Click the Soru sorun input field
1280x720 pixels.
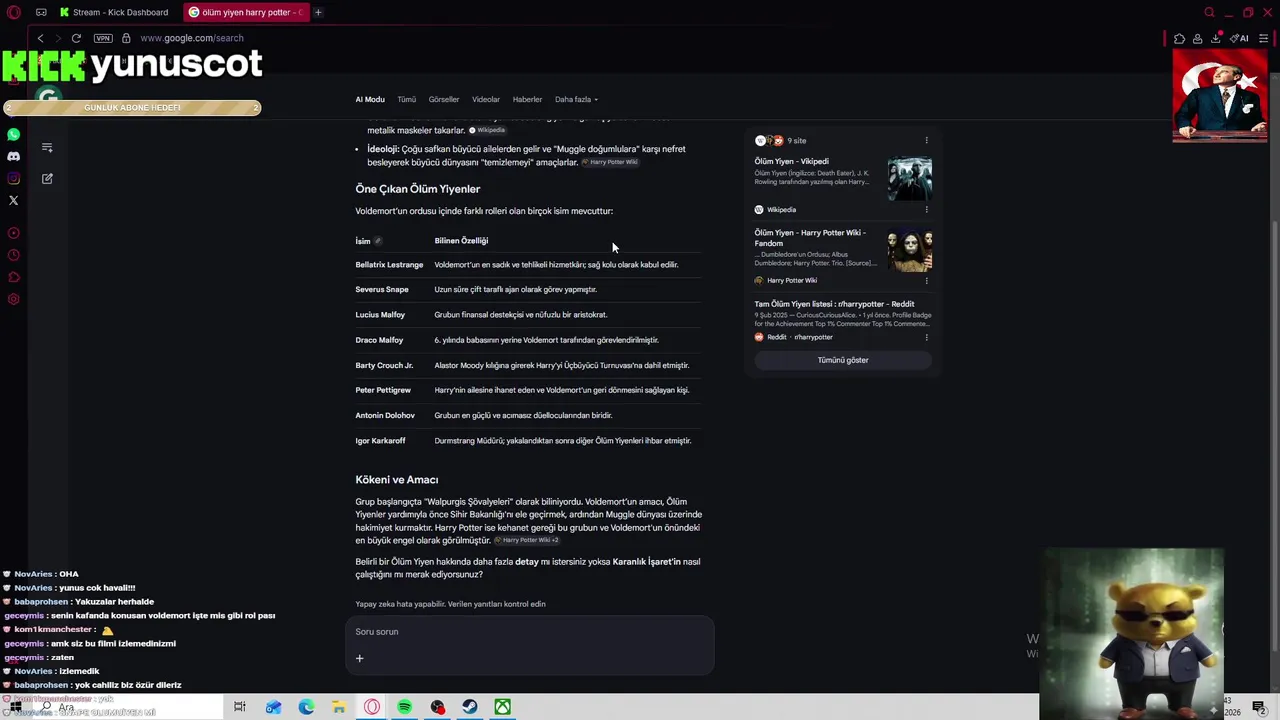529,632
